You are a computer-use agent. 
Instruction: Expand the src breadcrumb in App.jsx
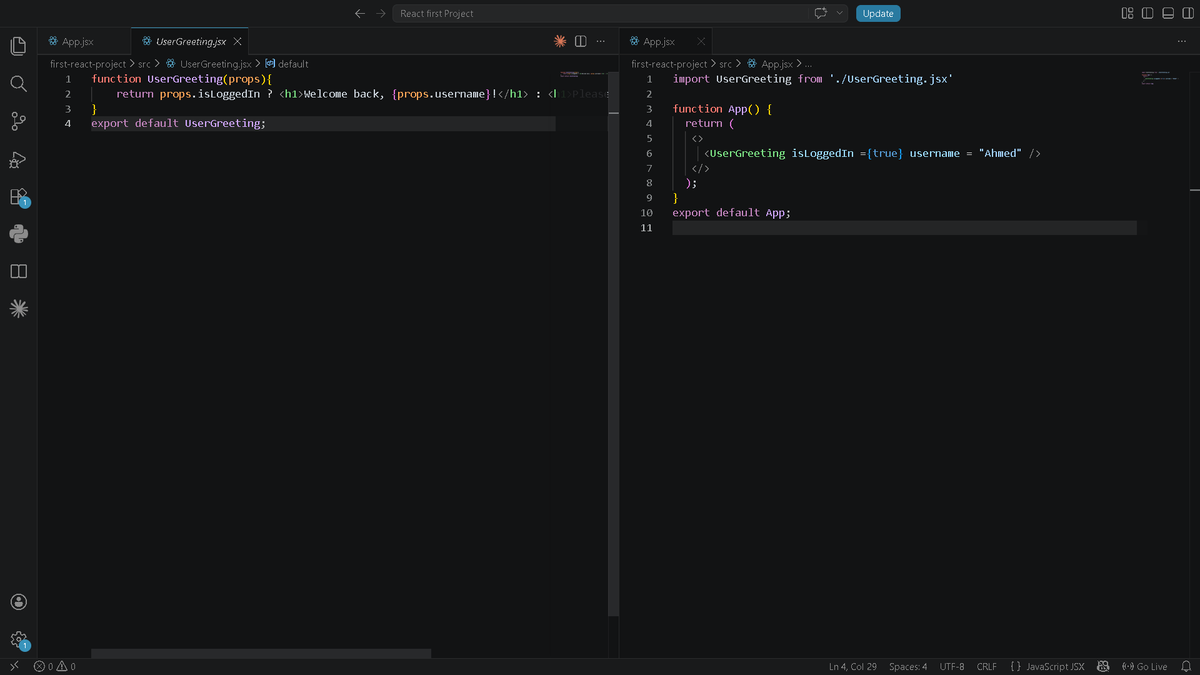[x=724, y=62]
